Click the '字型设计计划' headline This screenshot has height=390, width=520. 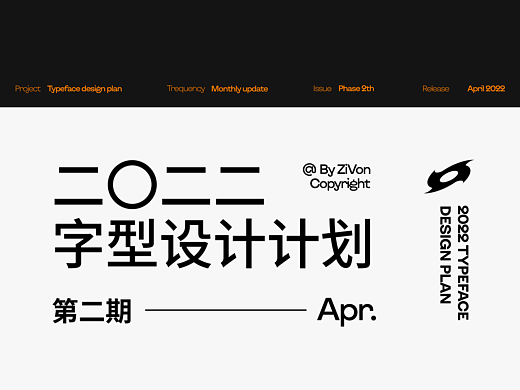[213, 243]
